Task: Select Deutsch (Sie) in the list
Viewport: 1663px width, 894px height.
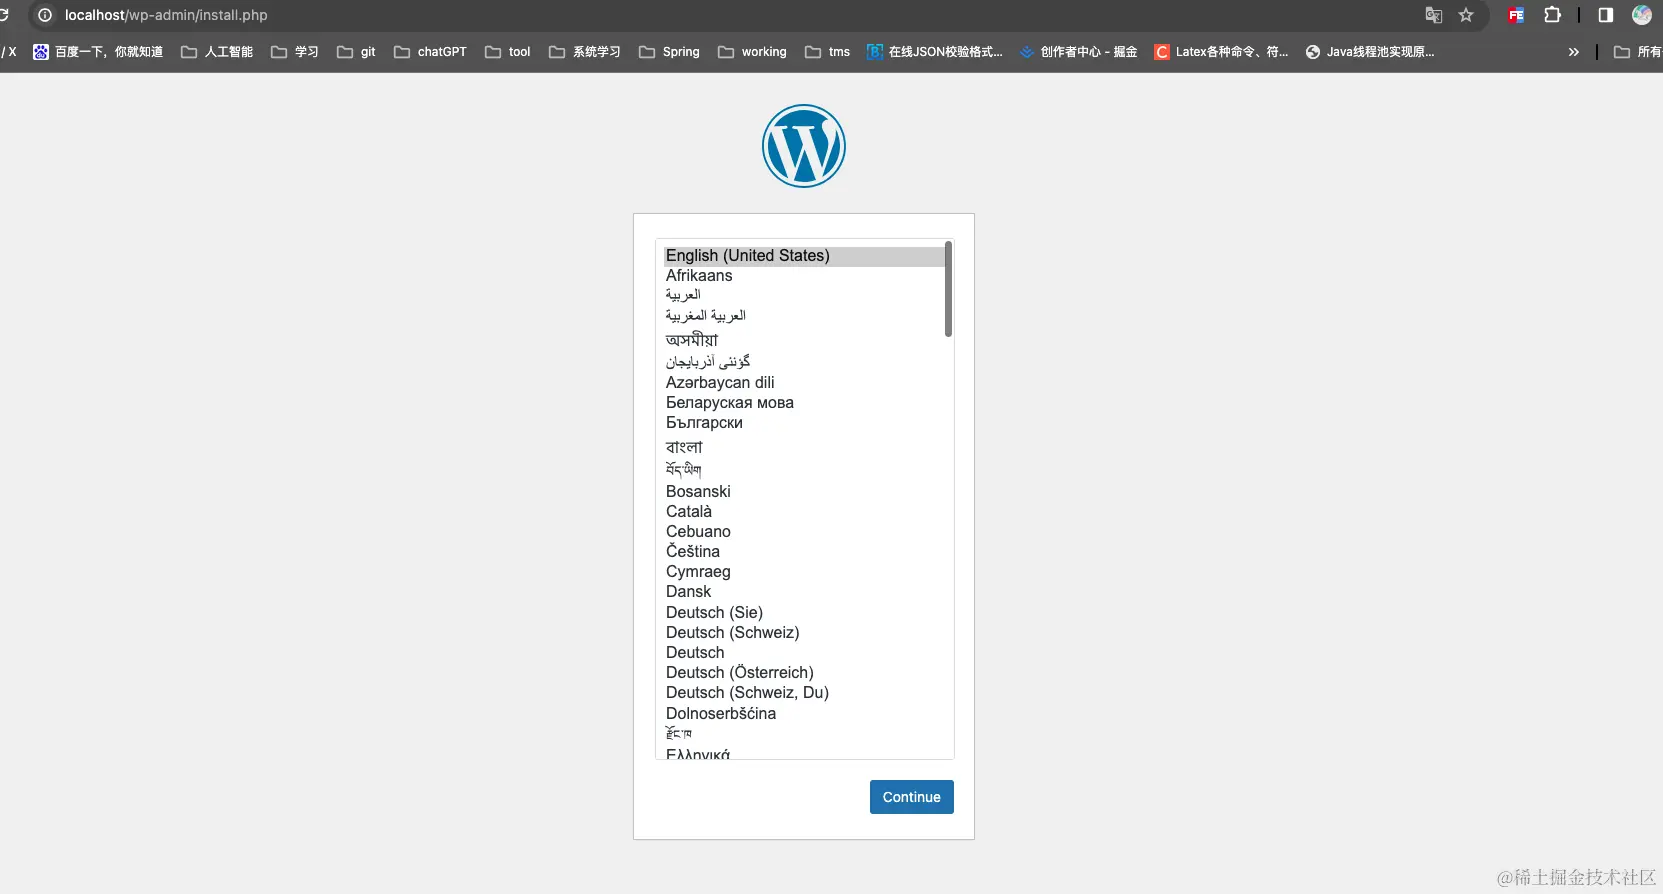Action: (x=804, y=613)
